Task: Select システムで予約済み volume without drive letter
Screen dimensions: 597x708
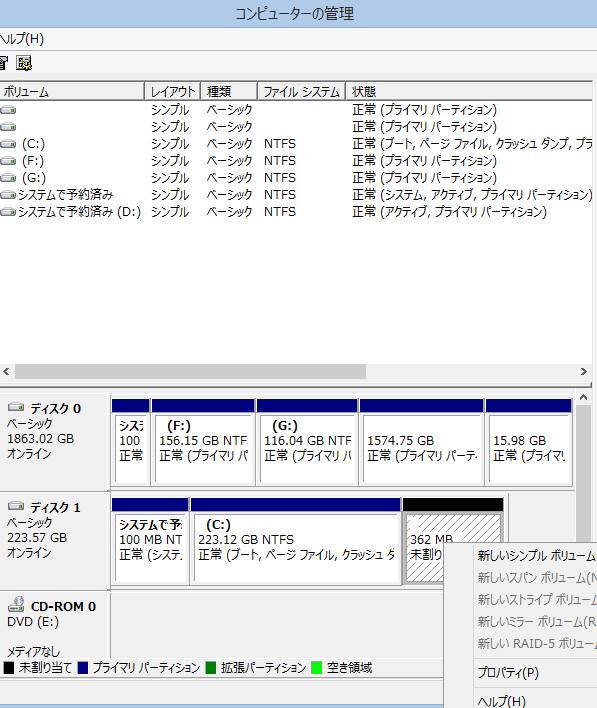Action: [65, 195]
